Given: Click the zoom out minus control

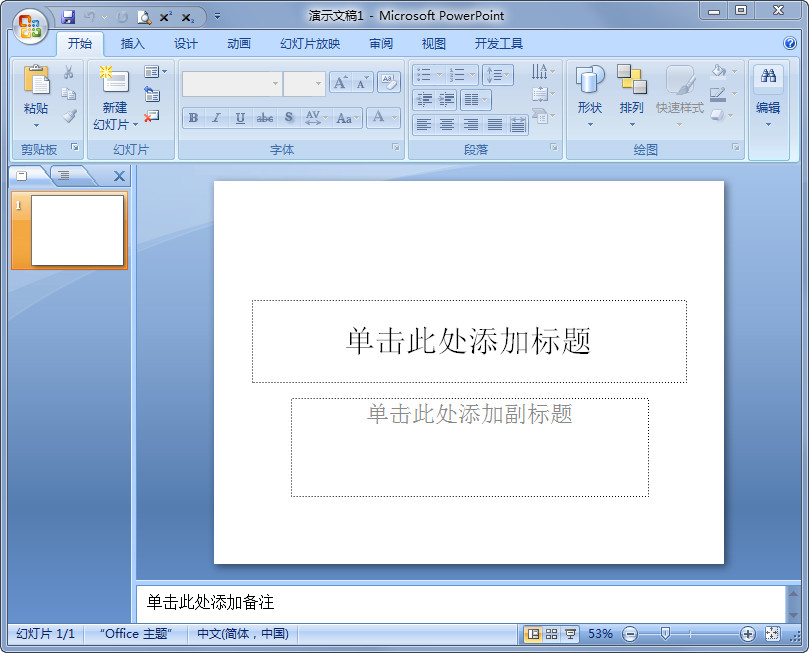Looking at the screenshot, I should click(x=629, y=633).
